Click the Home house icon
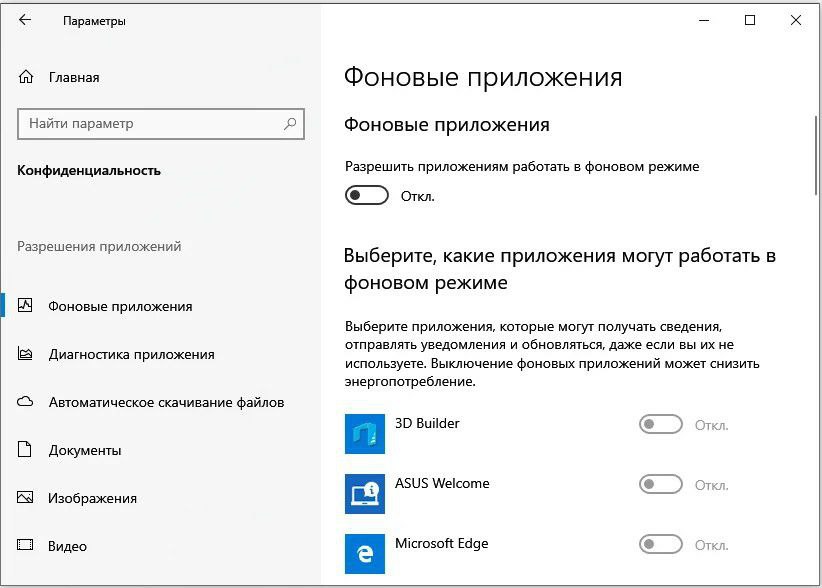This screenshot has width=822, height=588. [x=26, y=77]
